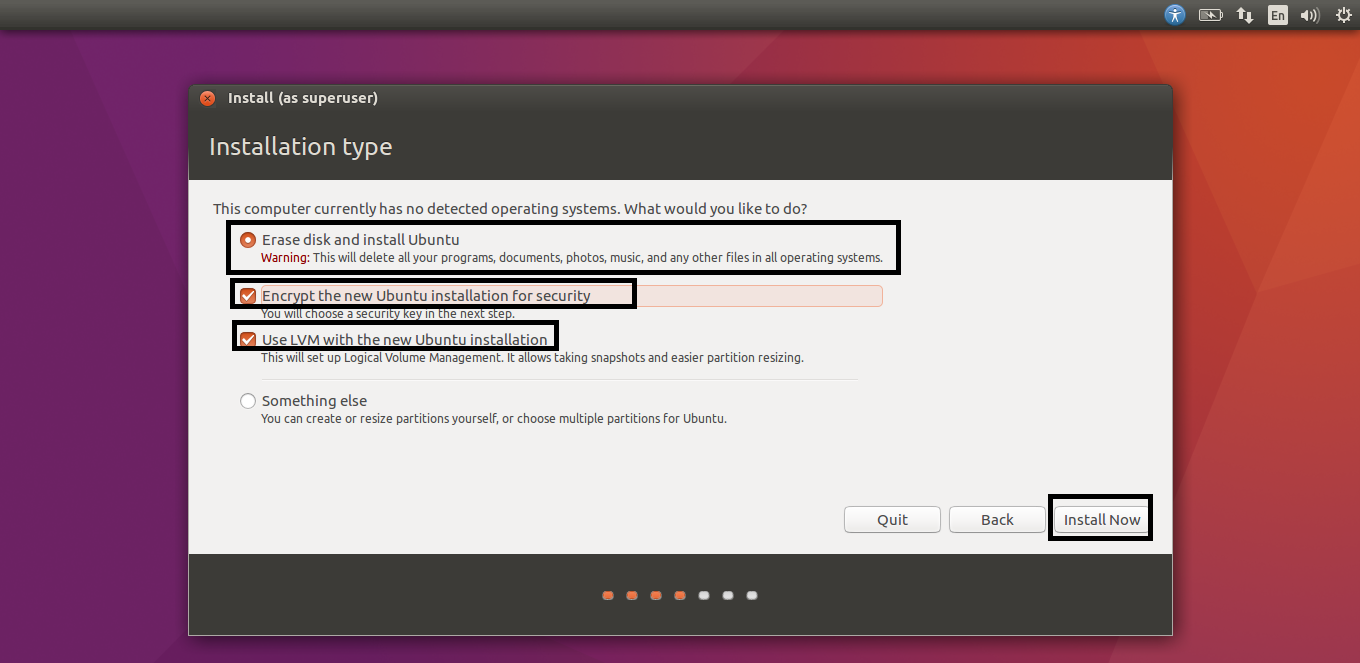The height and width of the screenshot is (663, 1360).
Task: Click 'You can create or resize partitions' text
Action: tap(494, 419)
